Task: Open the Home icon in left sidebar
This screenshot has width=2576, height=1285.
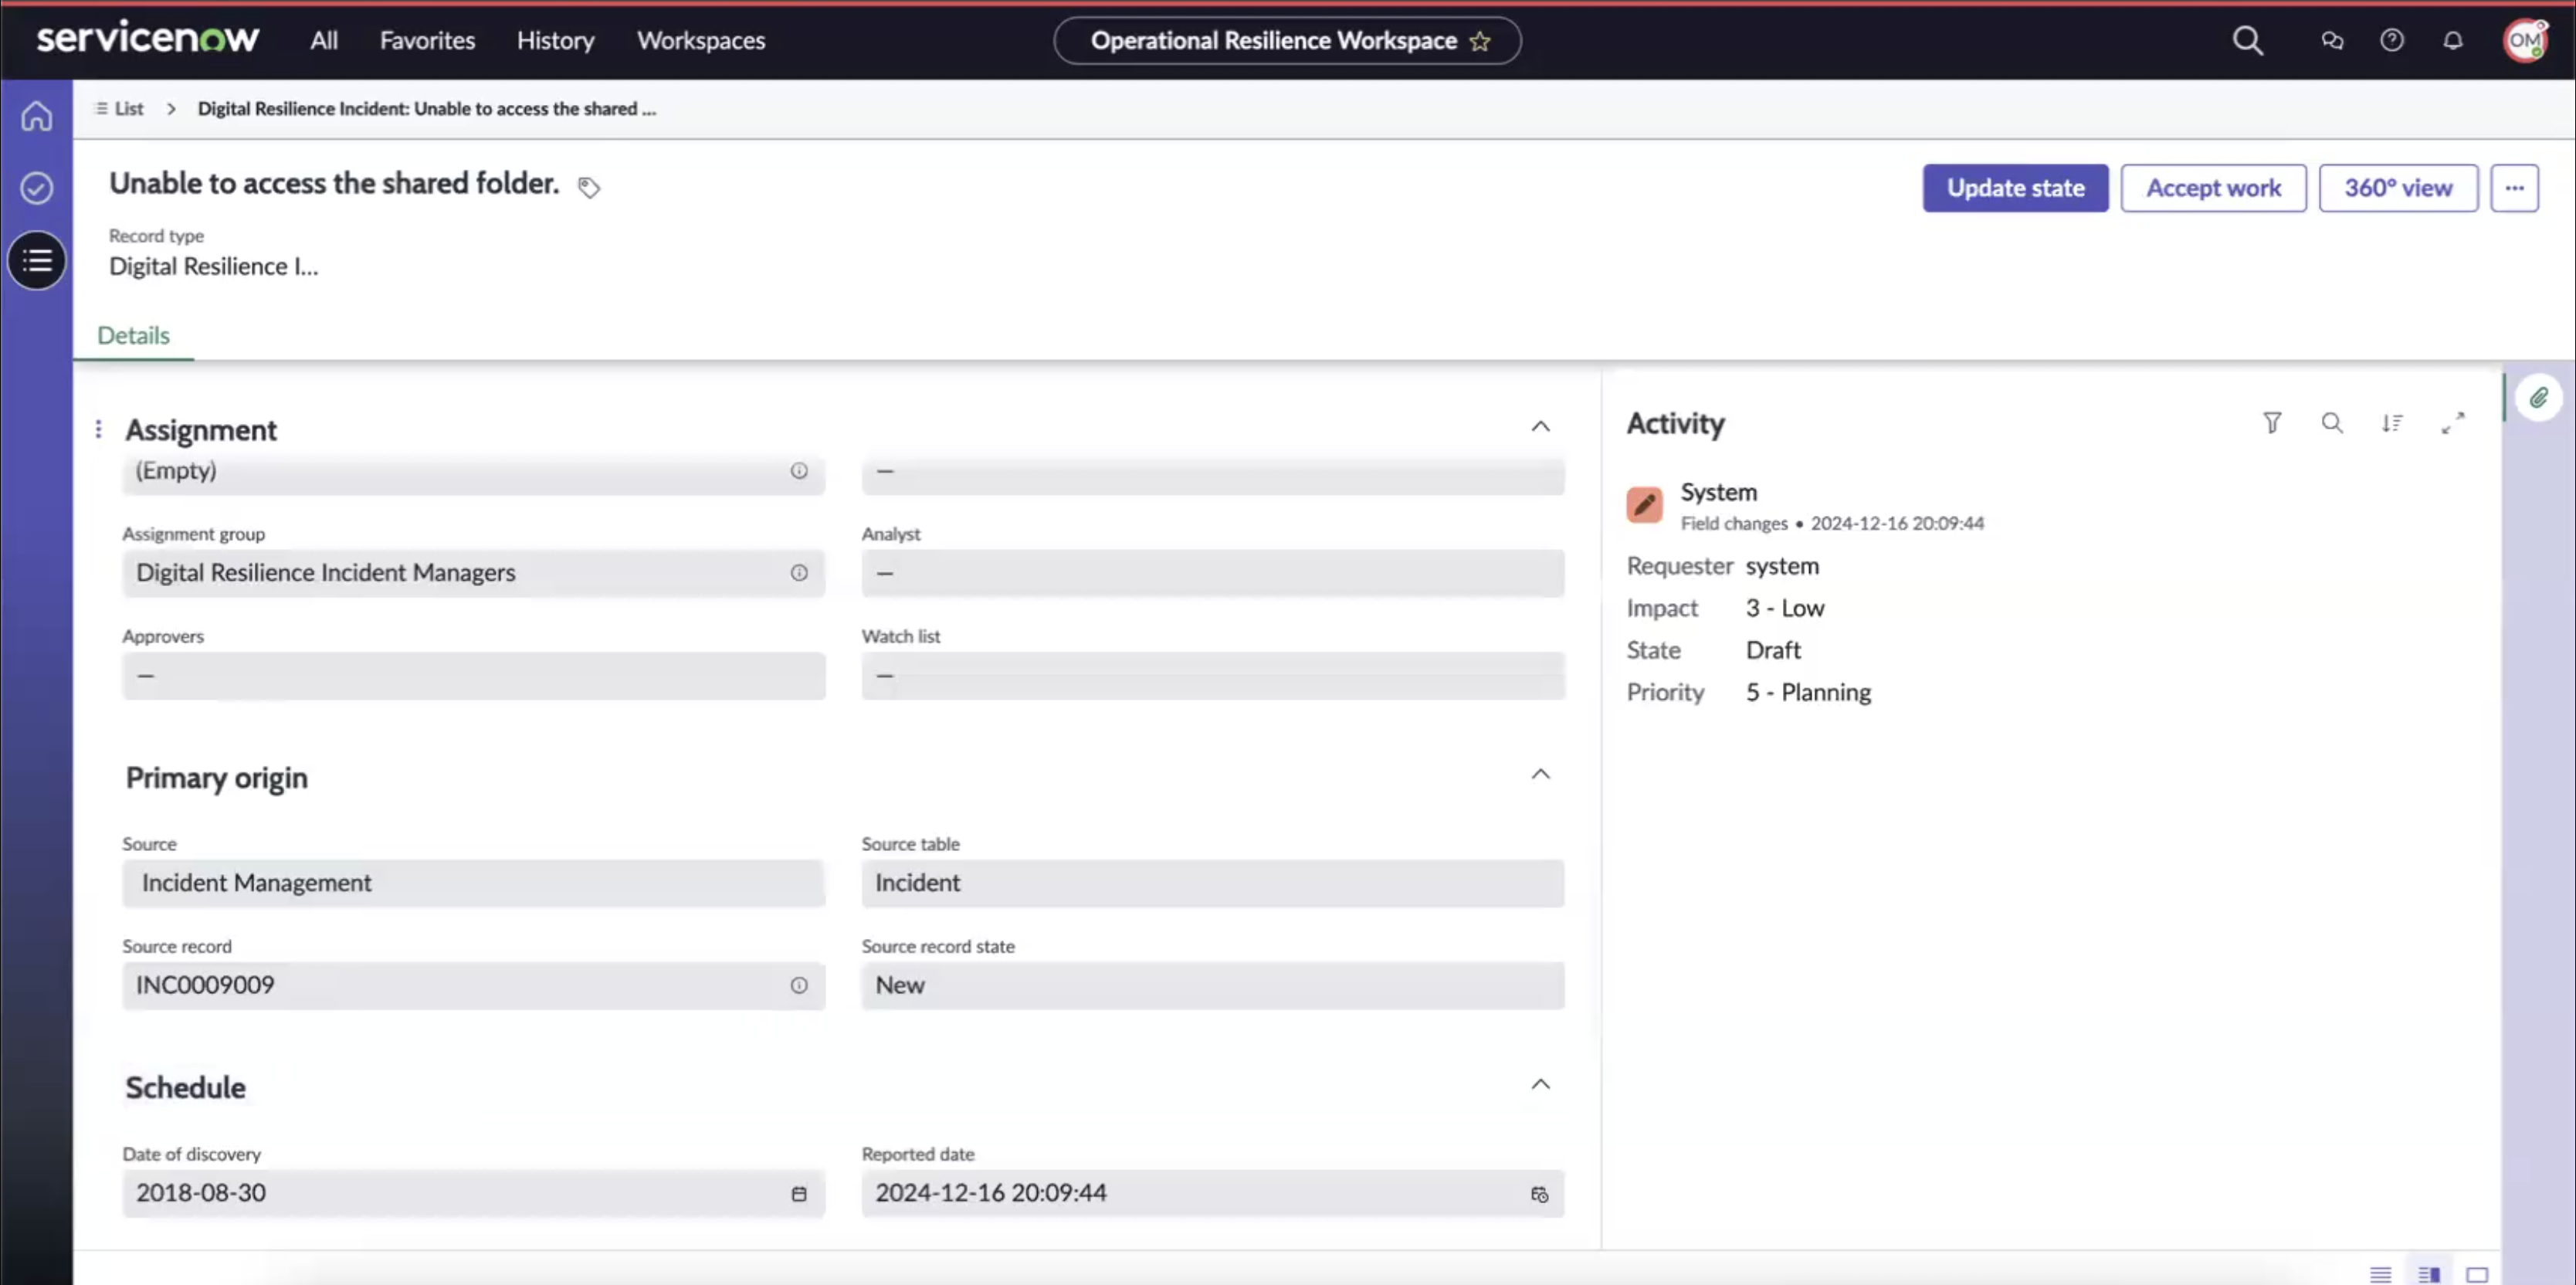Action: [x=37, y=116]
